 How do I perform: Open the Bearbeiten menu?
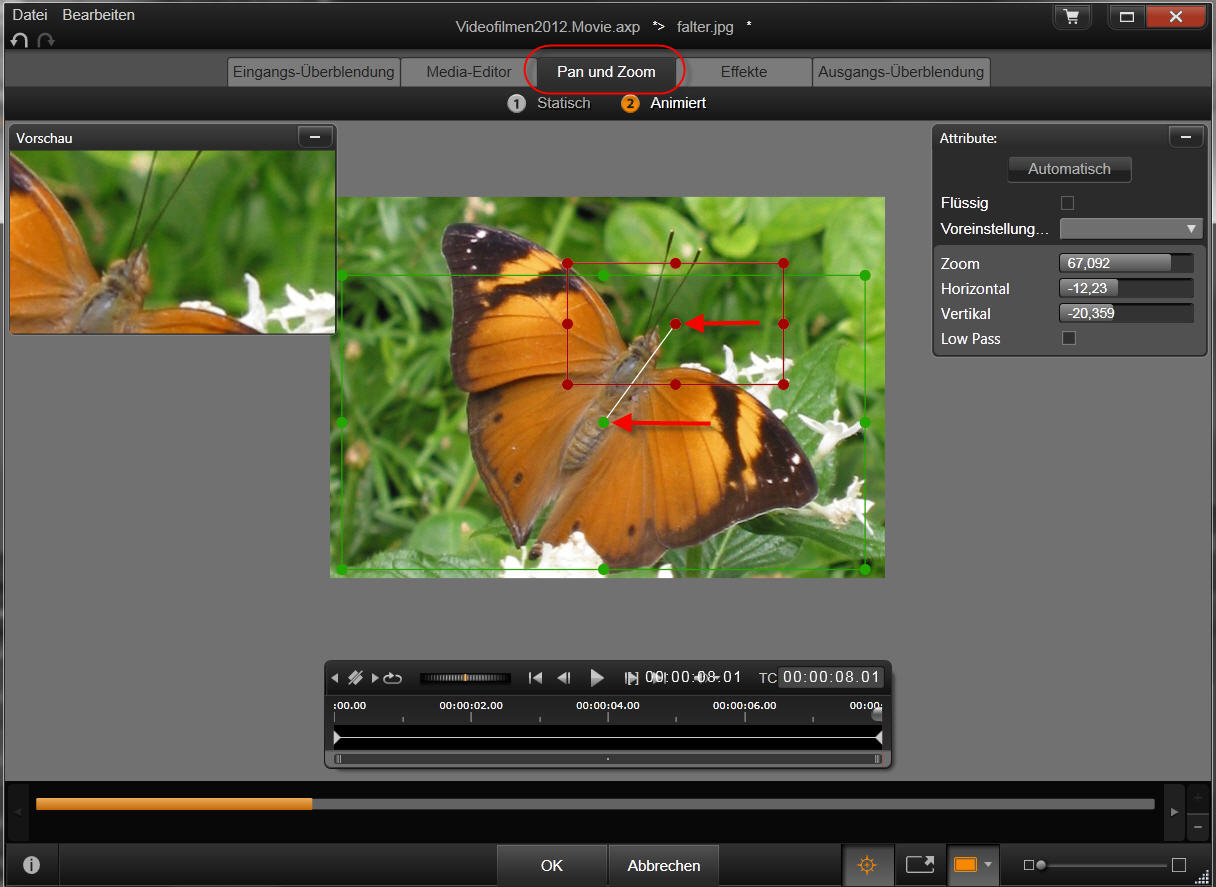click(x=98, y=15)
